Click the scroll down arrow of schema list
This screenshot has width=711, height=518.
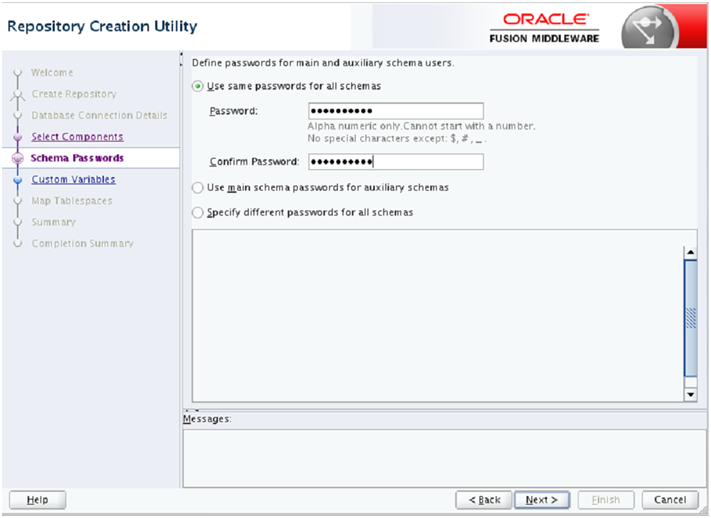690,395
